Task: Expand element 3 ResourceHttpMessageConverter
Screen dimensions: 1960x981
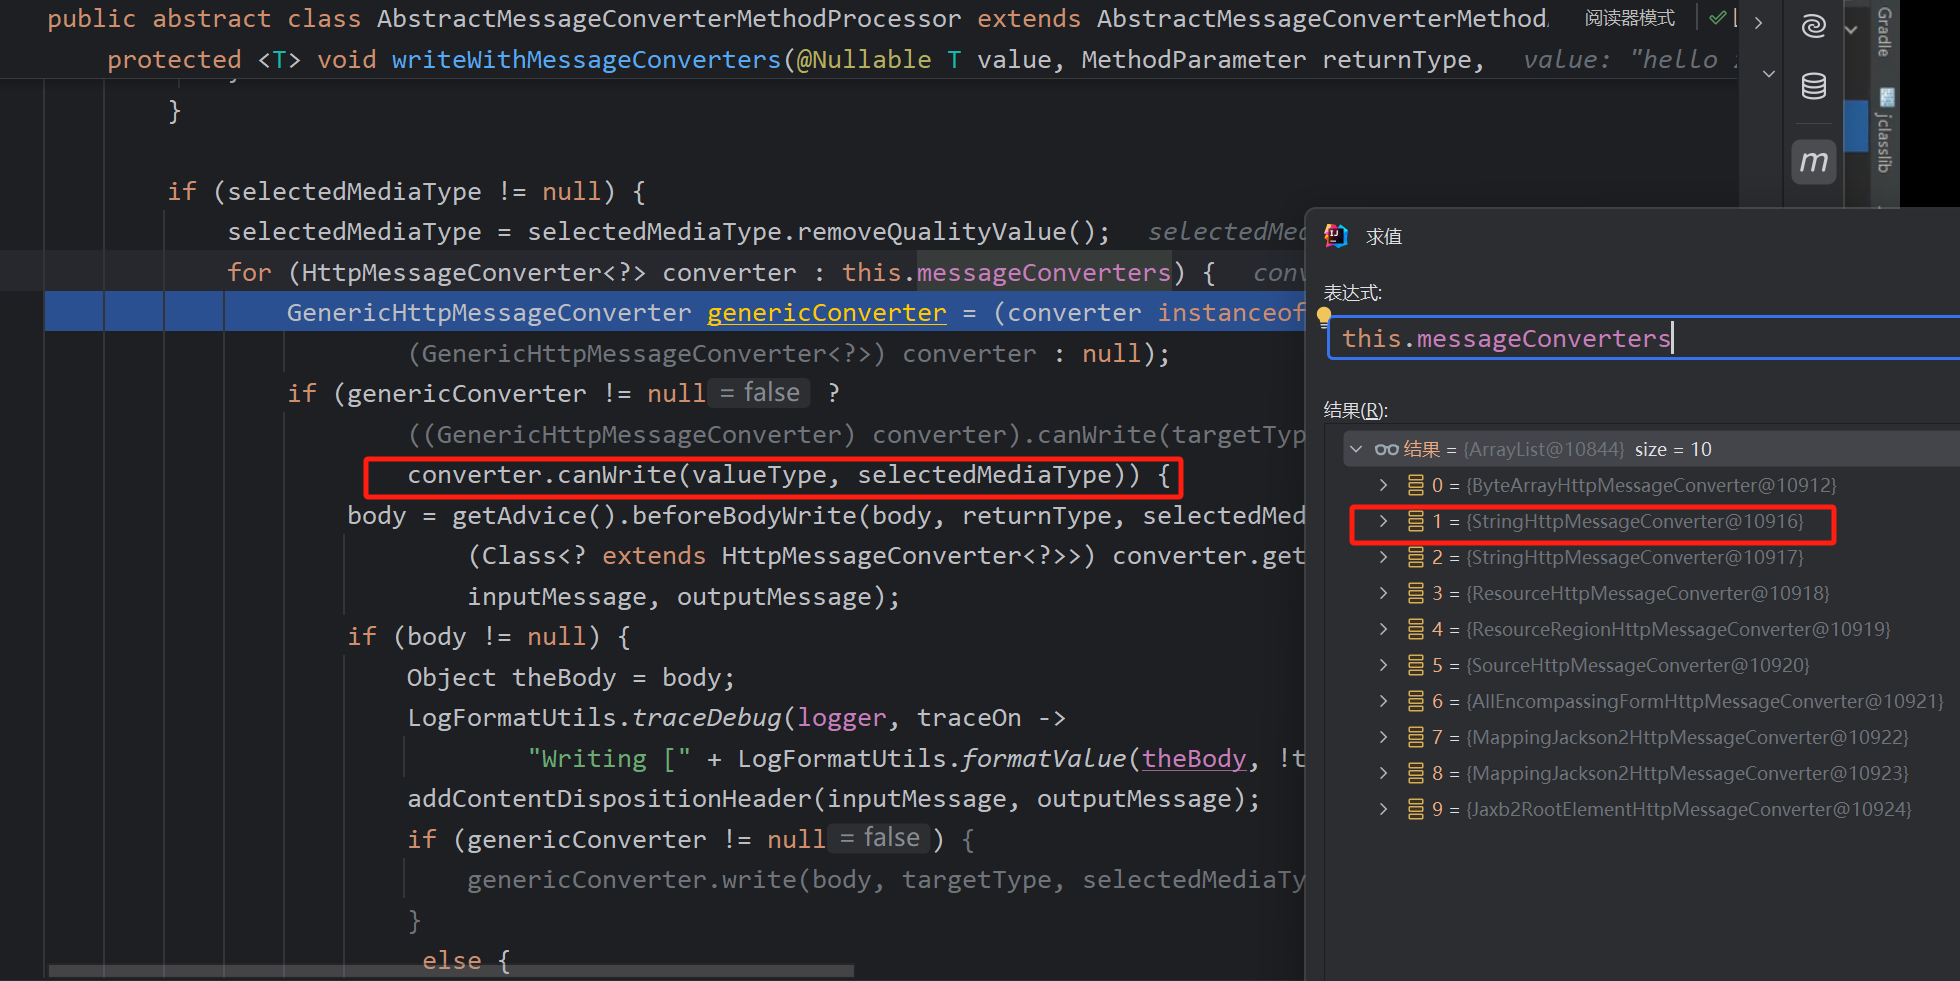Action: (x=1384, y=593)
